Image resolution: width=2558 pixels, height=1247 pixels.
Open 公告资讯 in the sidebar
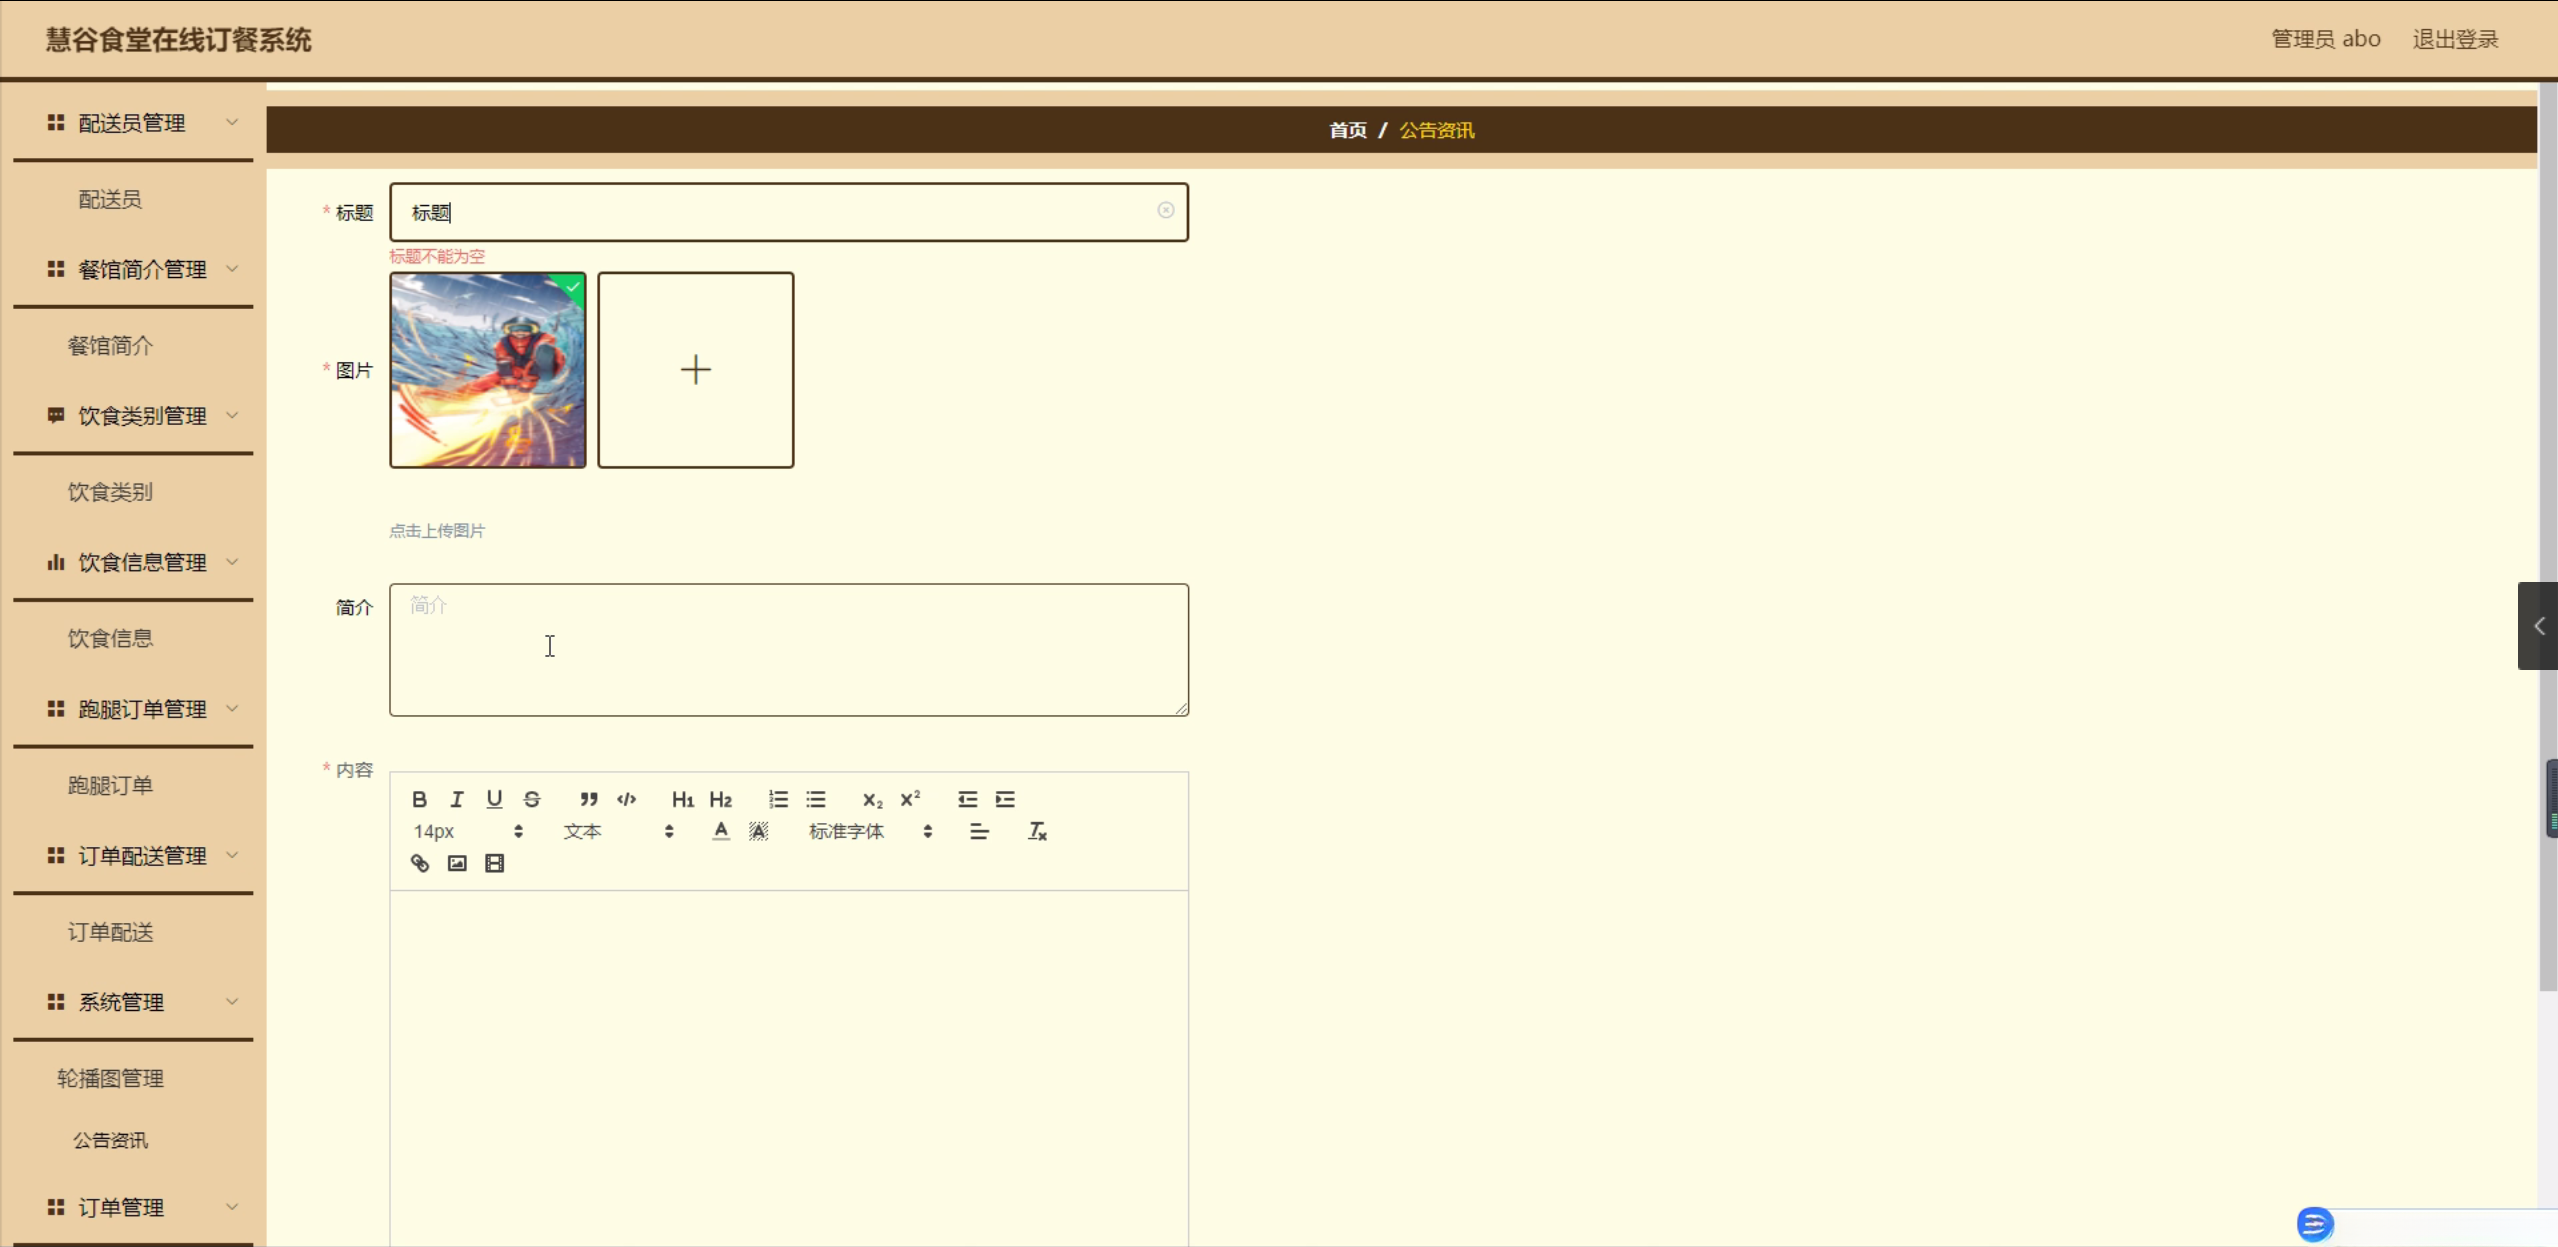110,1140
